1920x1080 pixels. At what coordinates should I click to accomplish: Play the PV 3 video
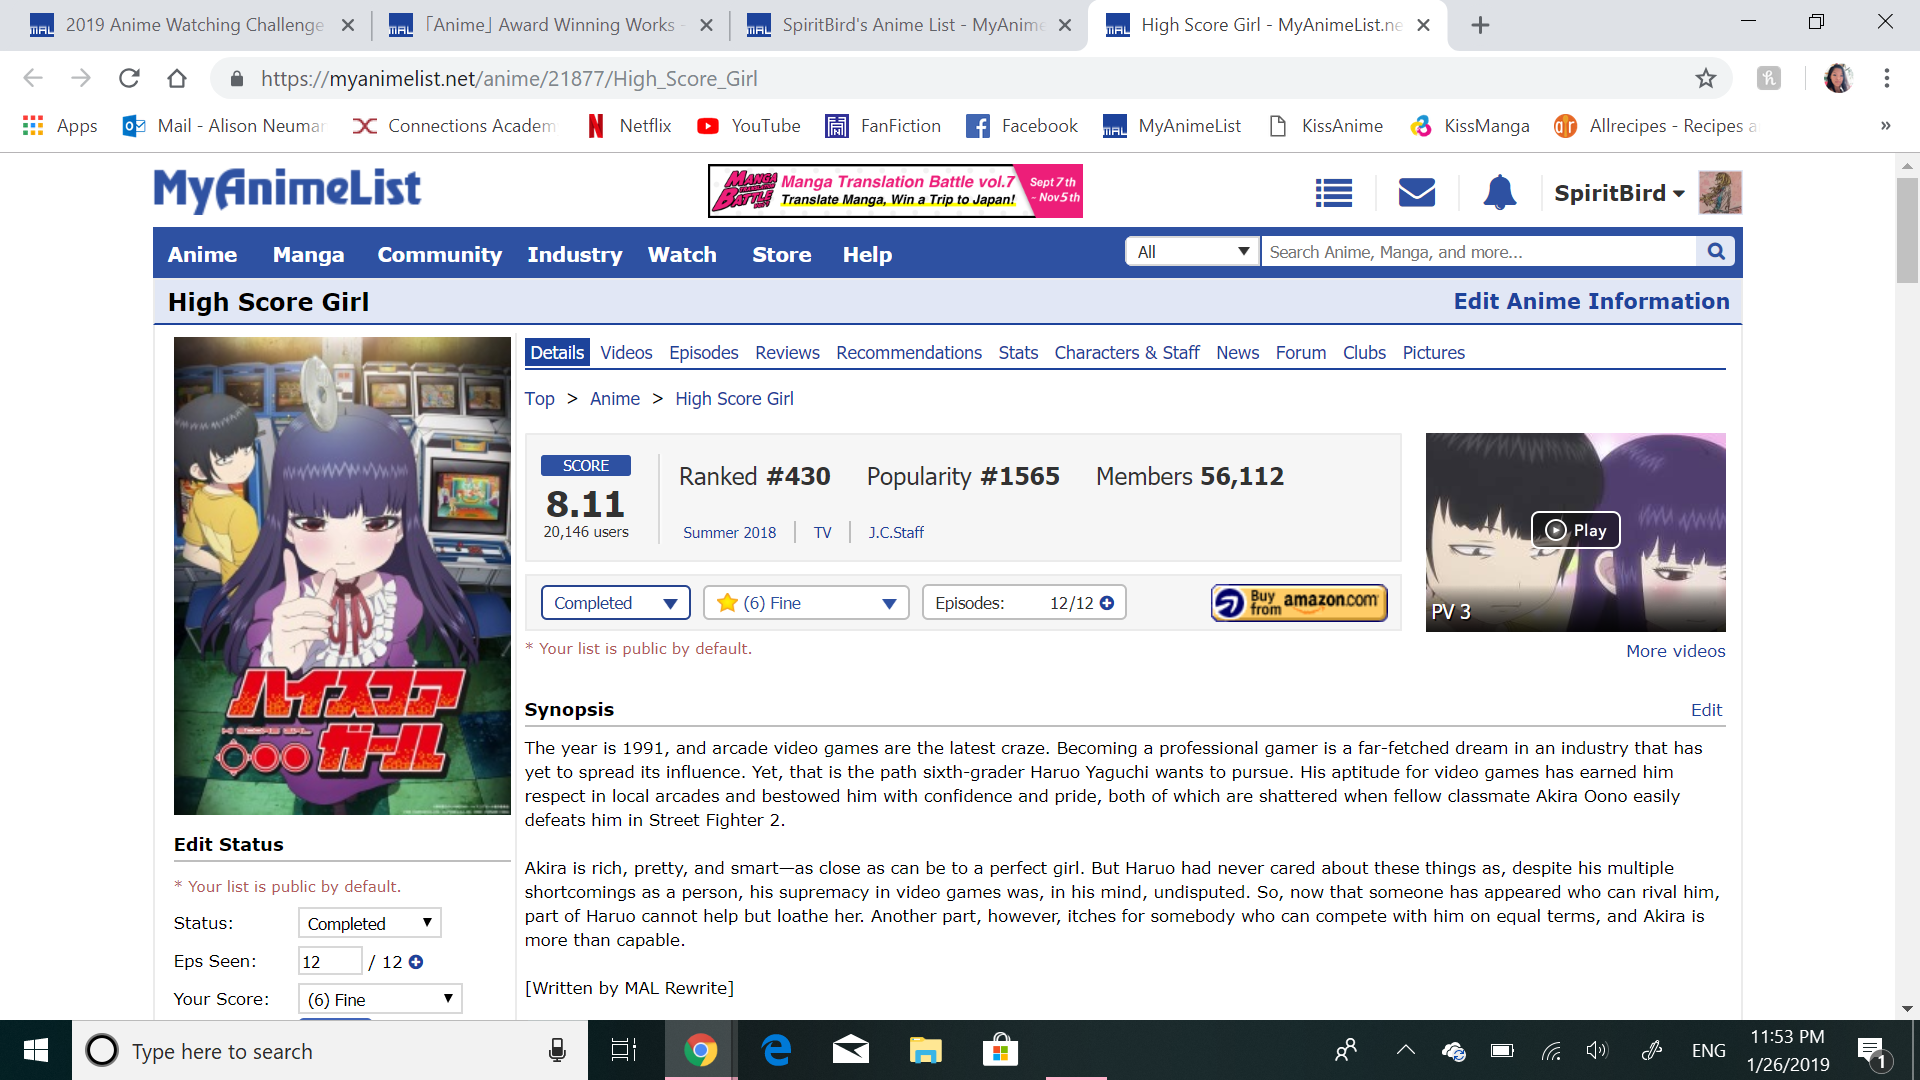point(1575,530)
